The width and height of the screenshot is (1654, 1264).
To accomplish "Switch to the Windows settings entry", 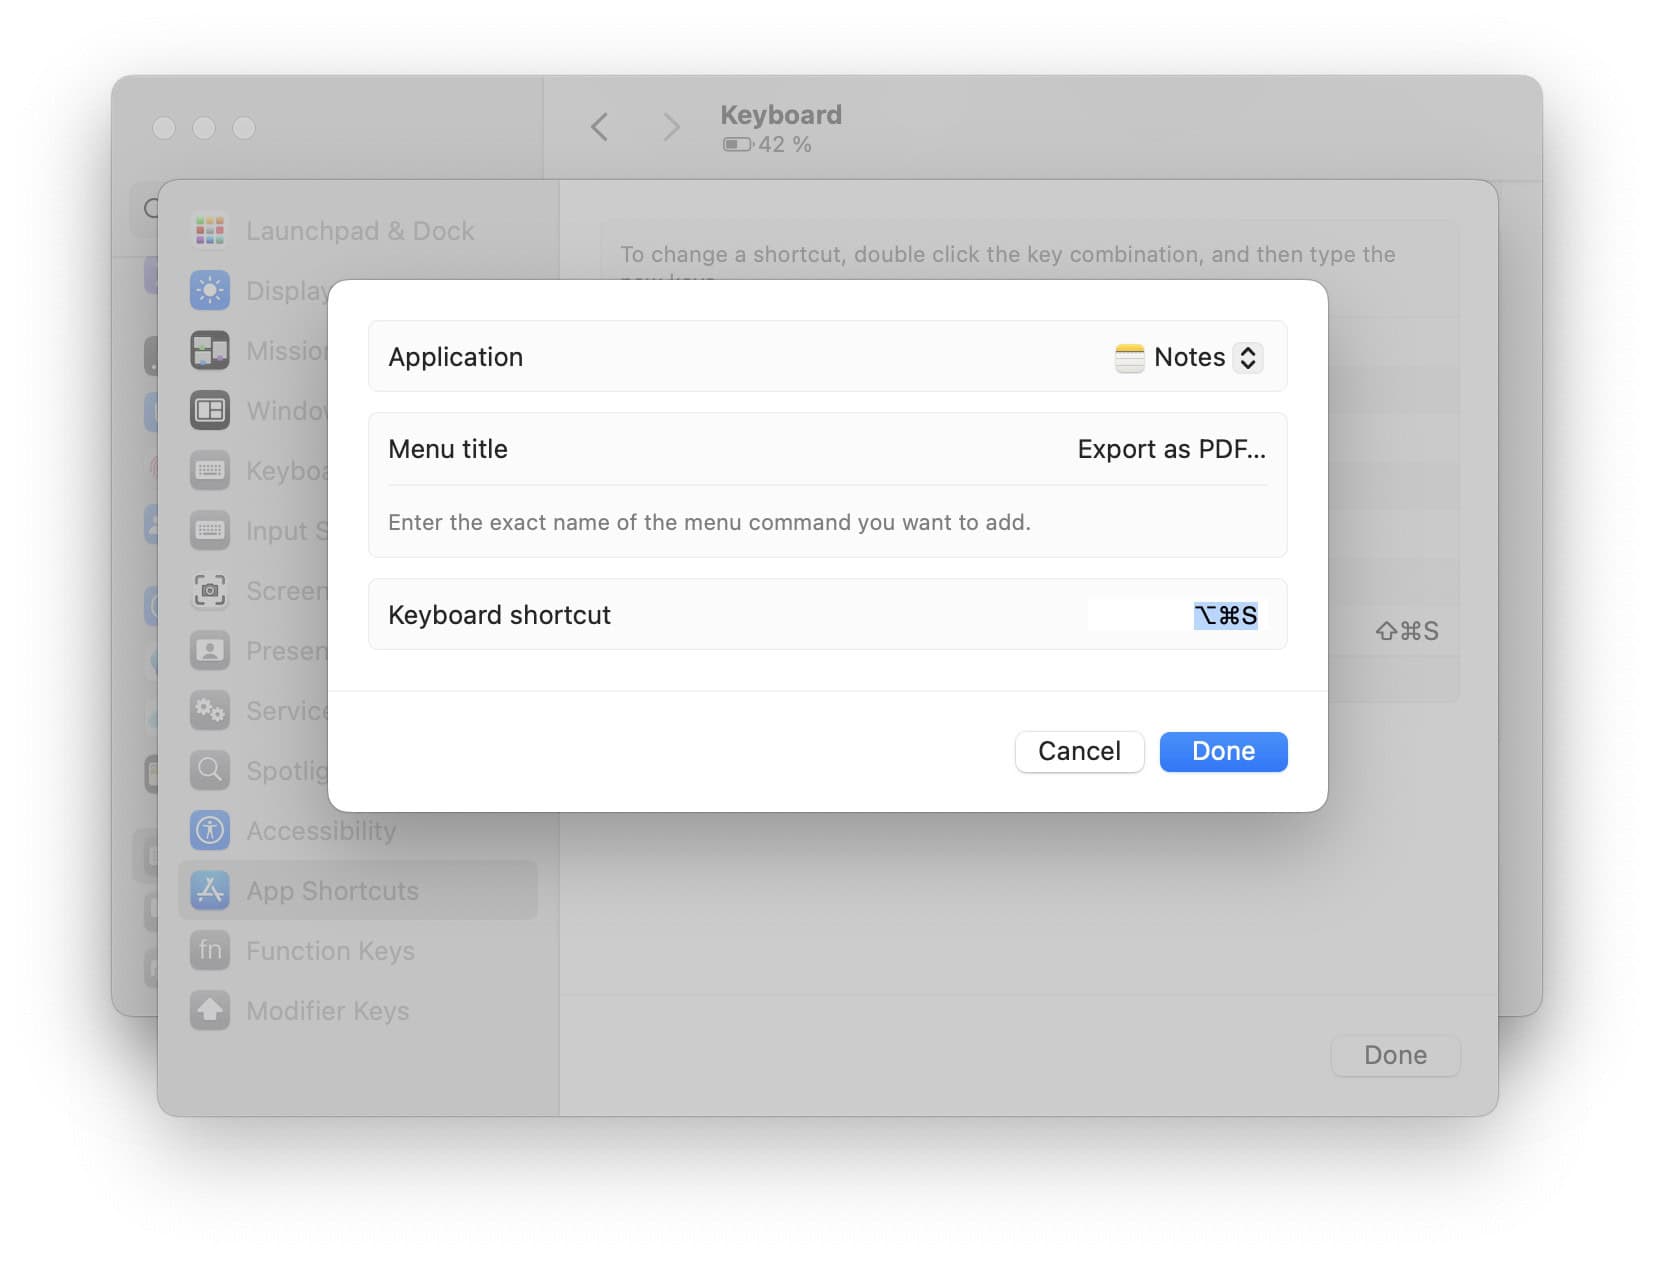I will [x=210, y=410].
